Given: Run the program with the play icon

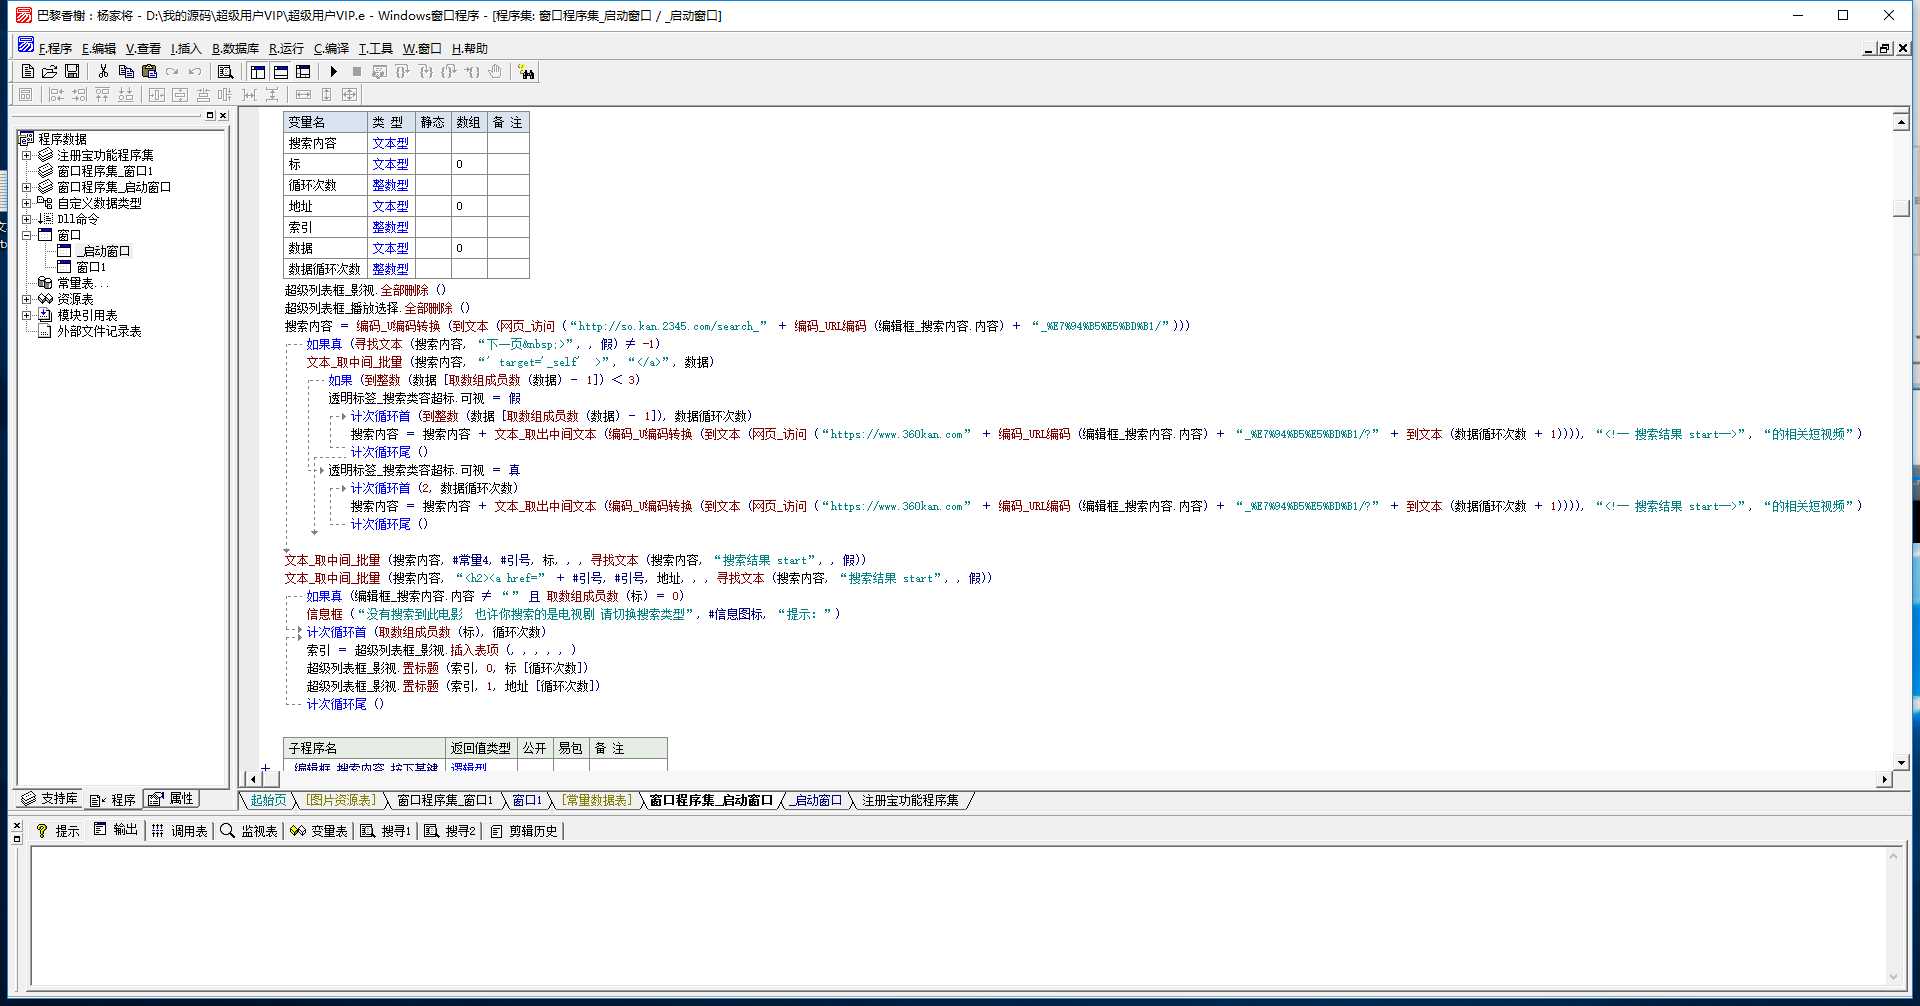Looking at the screenshot, I should tap(333, 71).
